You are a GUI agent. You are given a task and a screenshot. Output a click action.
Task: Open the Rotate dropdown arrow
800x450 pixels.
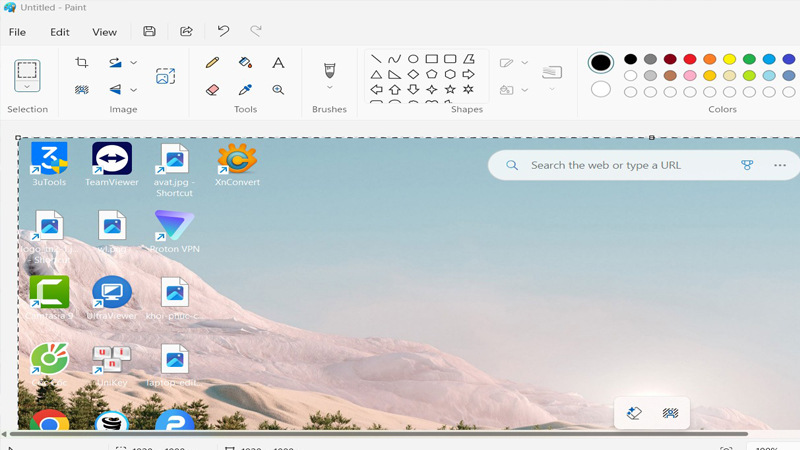pos(134,62)
